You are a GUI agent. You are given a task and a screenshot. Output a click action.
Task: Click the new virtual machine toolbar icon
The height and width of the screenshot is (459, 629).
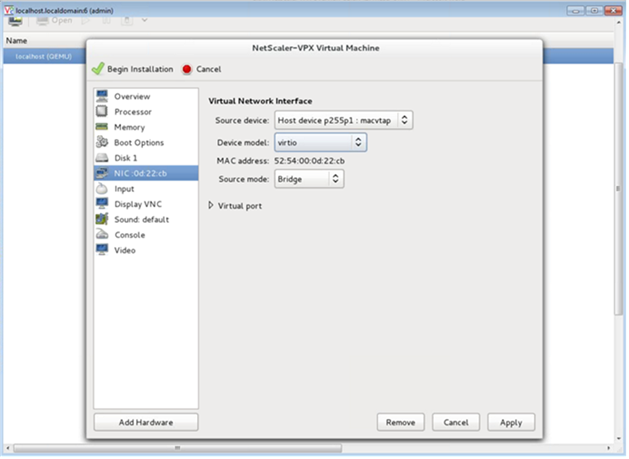coord(15,21)
